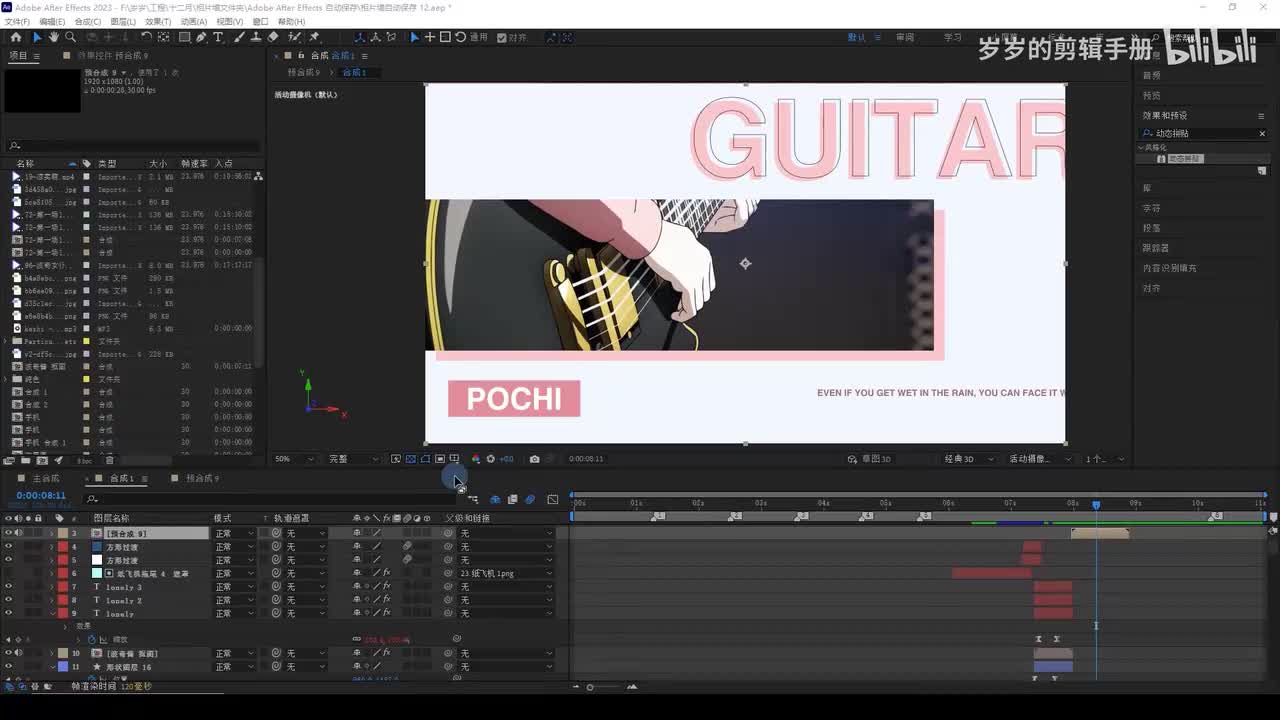Open the 效果(T) menu
This screenshot has width=1280, height=720.
158,21
